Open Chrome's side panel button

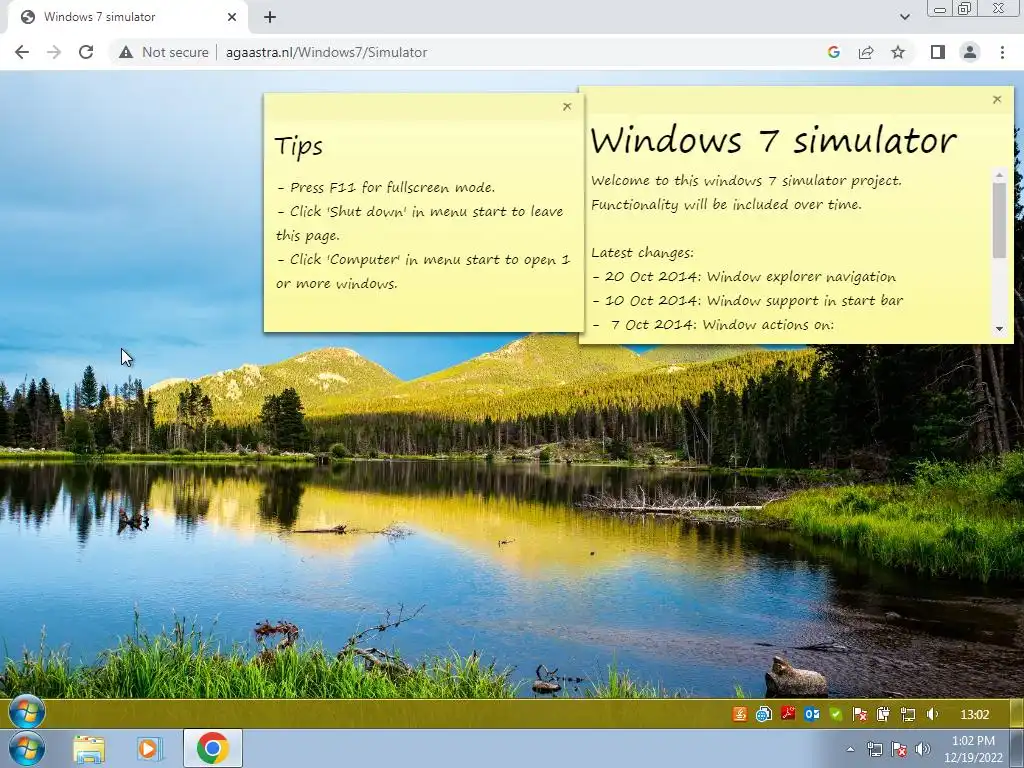click(x=938, y=52)
